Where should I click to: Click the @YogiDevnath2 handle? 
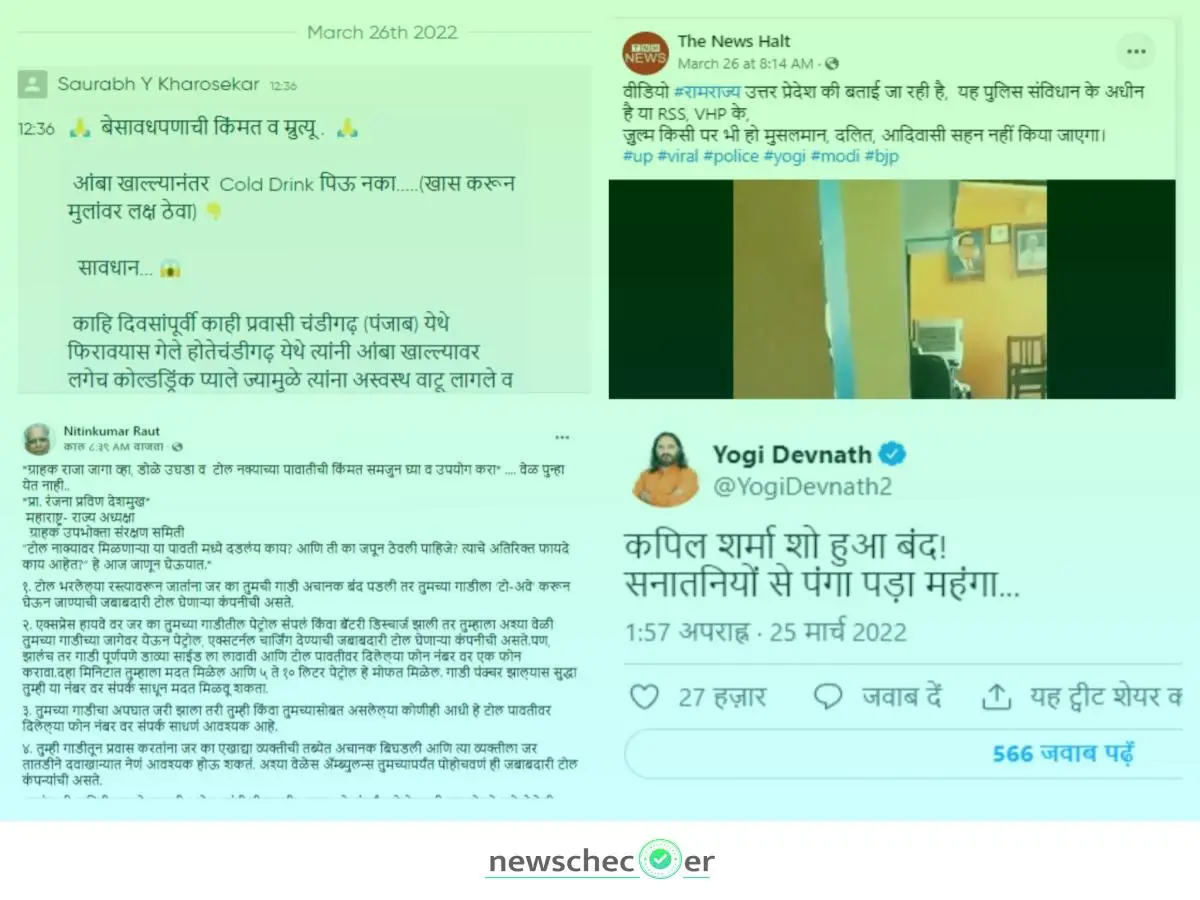tap(802, 487)
